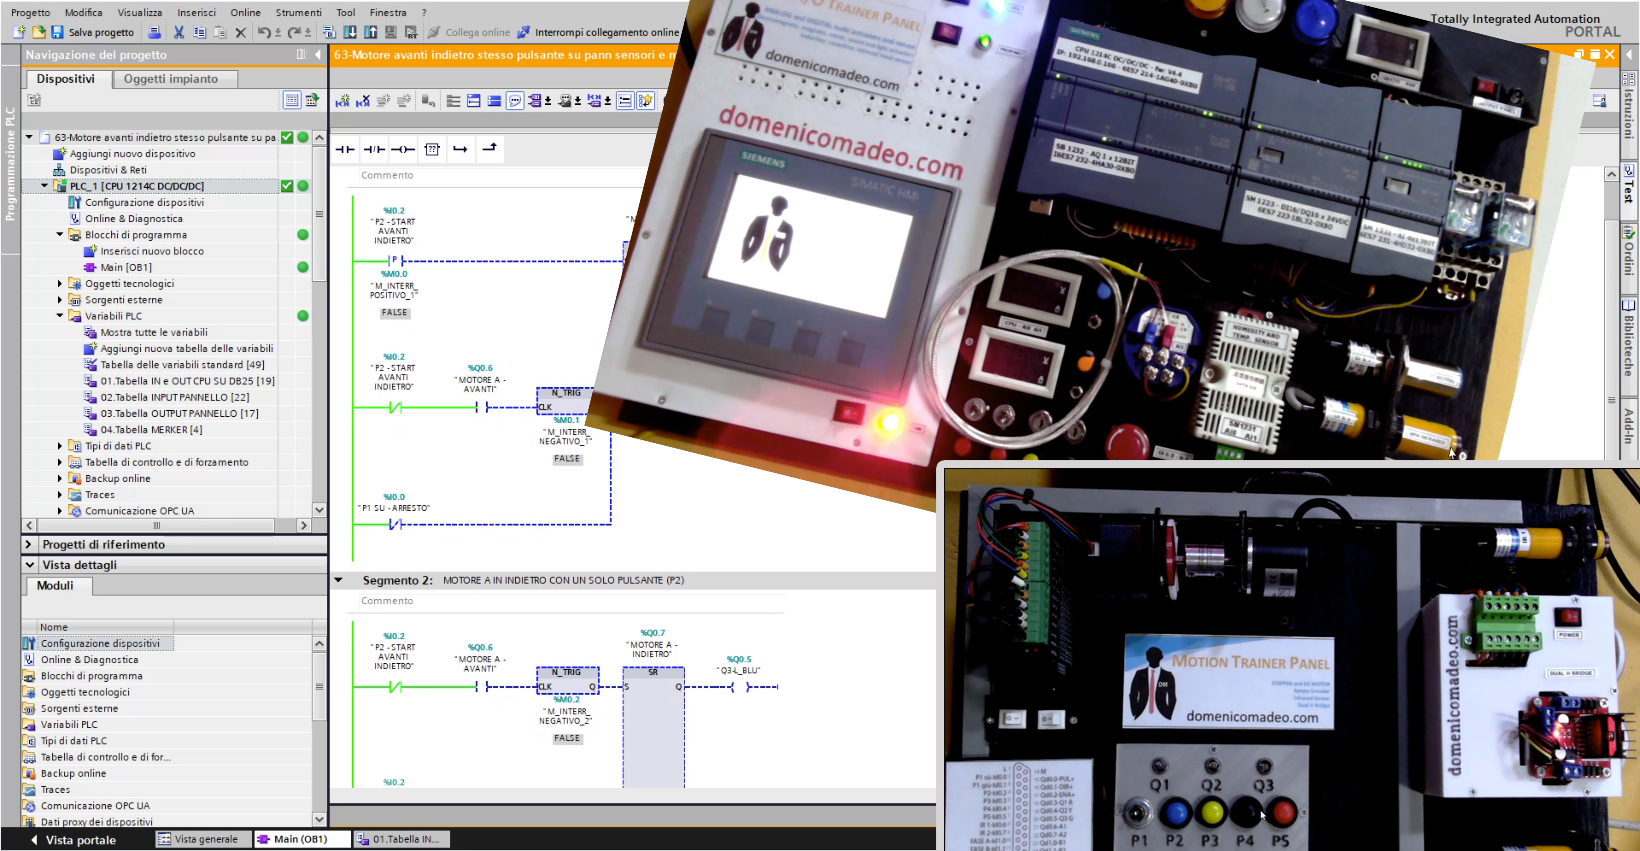This screenshot has height=851, width=1640.
Task: Toggle the favorites display icon in editor toolbar
Action: (645, 100)
